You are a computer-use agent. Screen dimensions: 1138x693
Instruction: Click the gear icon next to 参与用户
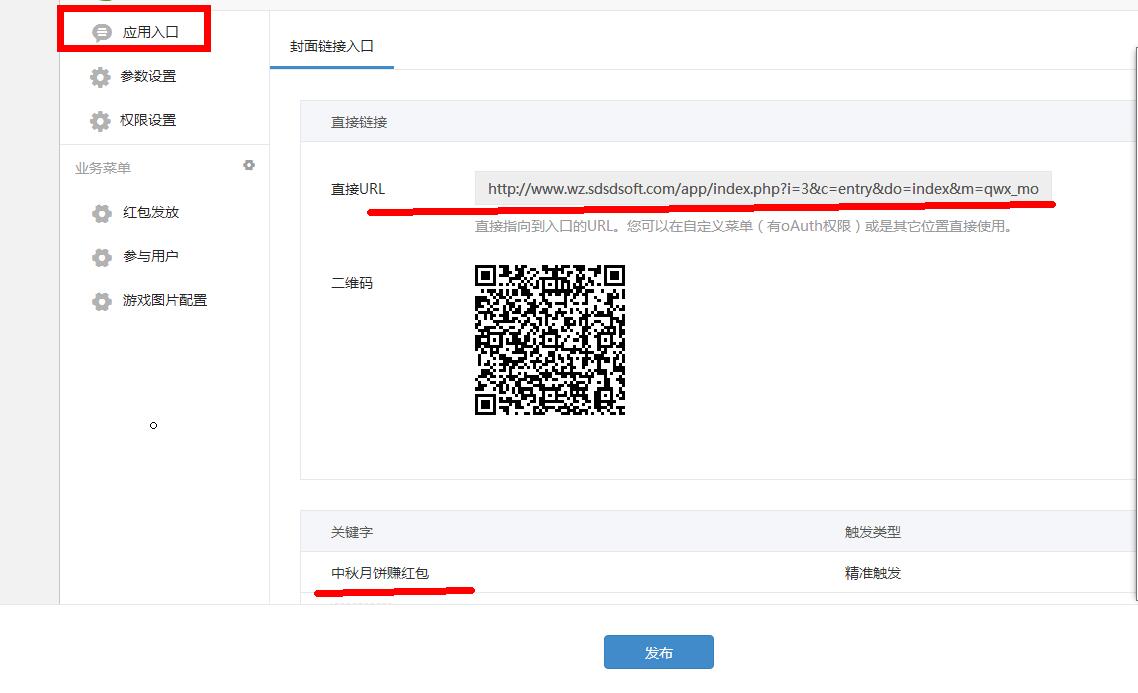coord(102,257)
